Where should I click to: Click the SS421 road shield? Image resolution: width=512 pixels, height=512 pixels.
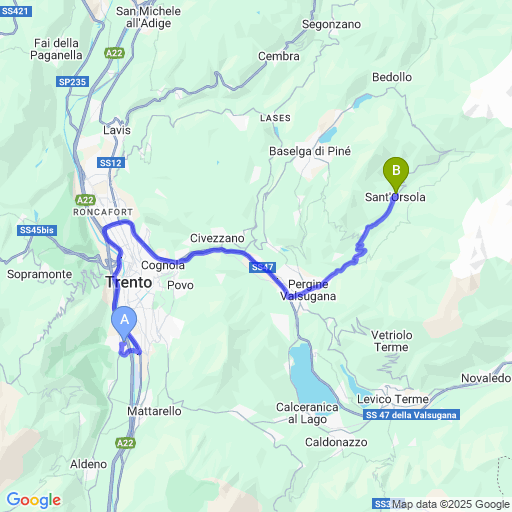[15, 11]
